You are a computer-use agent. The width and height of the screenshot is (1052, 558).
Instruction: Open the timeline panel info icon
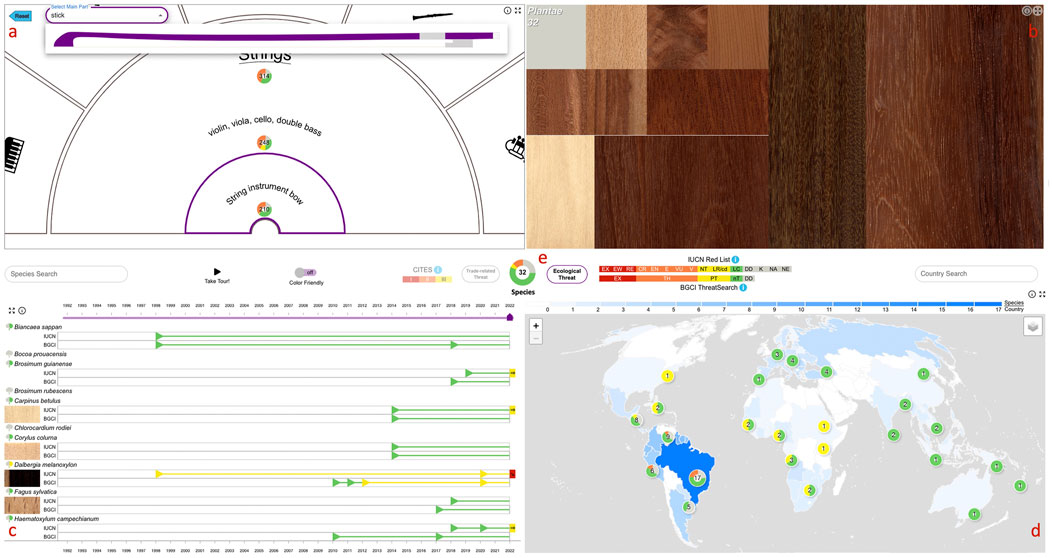point(22,311)
